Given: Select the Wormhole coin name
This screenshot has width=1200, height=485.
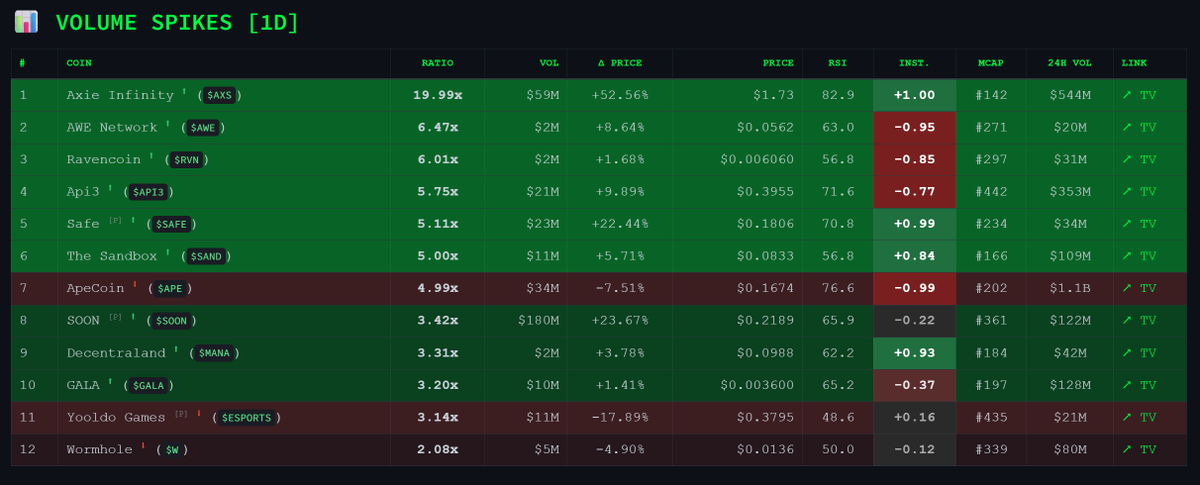Looking at the screenshot, I should (99, 449).
